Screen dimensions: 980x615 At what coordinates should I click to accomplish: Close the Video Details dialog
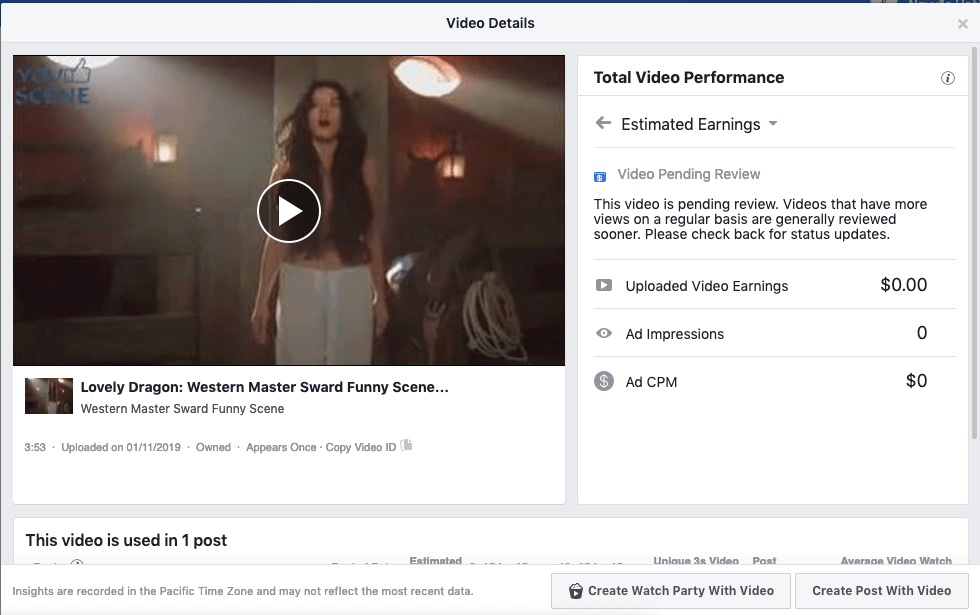pos(962,24)
